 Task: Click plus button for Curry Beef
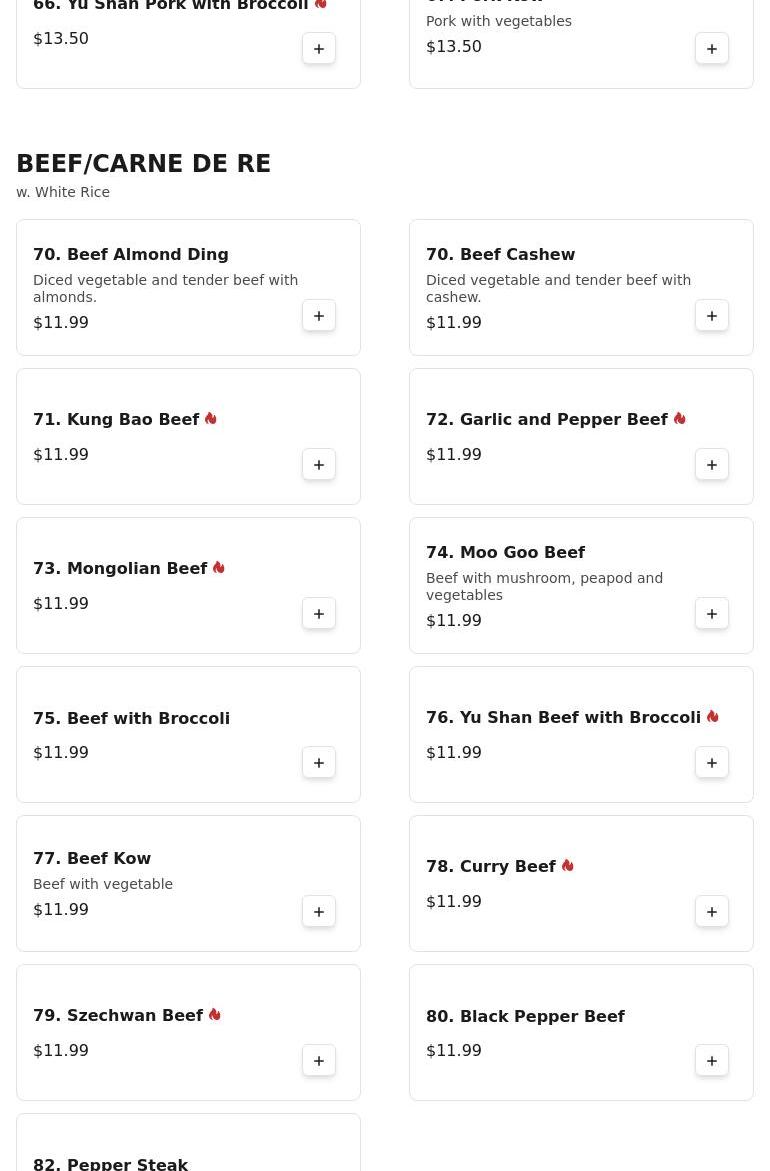click(712, 911)
